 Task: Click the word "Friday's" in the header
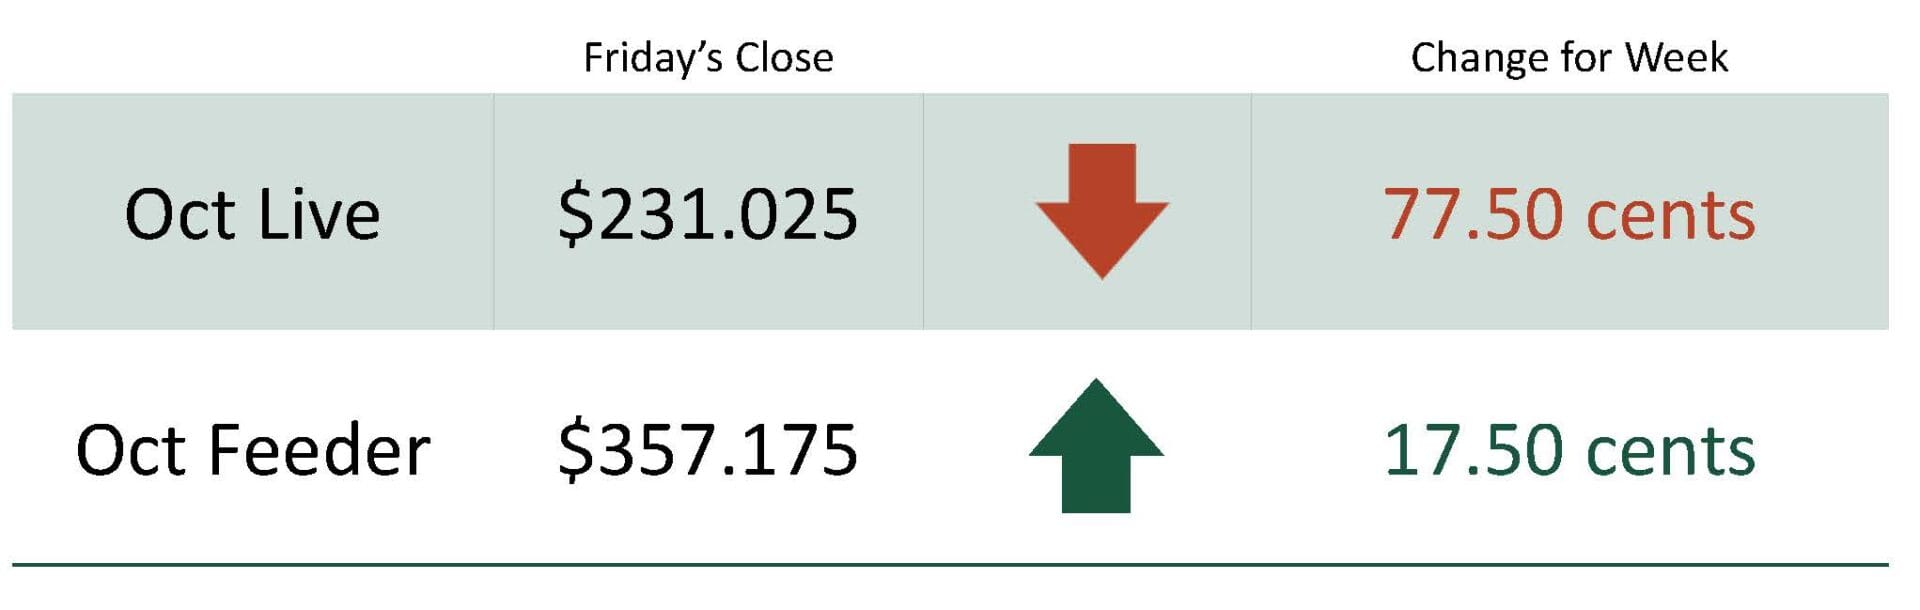coord(652,58)
